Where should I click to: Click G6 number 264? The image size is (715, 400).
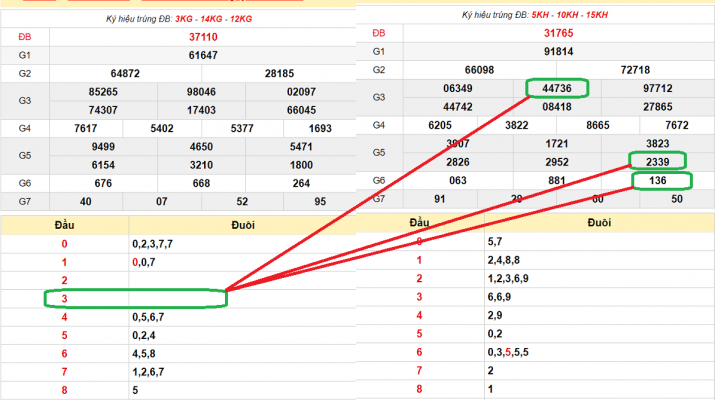pyautogui.click(x=301, y=183)
